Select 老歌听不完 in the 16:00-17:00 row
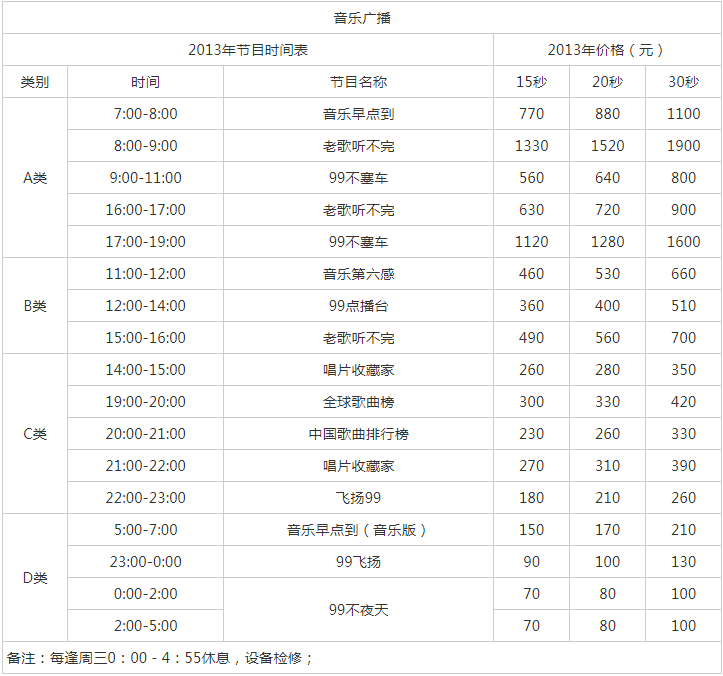Viewport: 723px width, 676px height. 358,210
